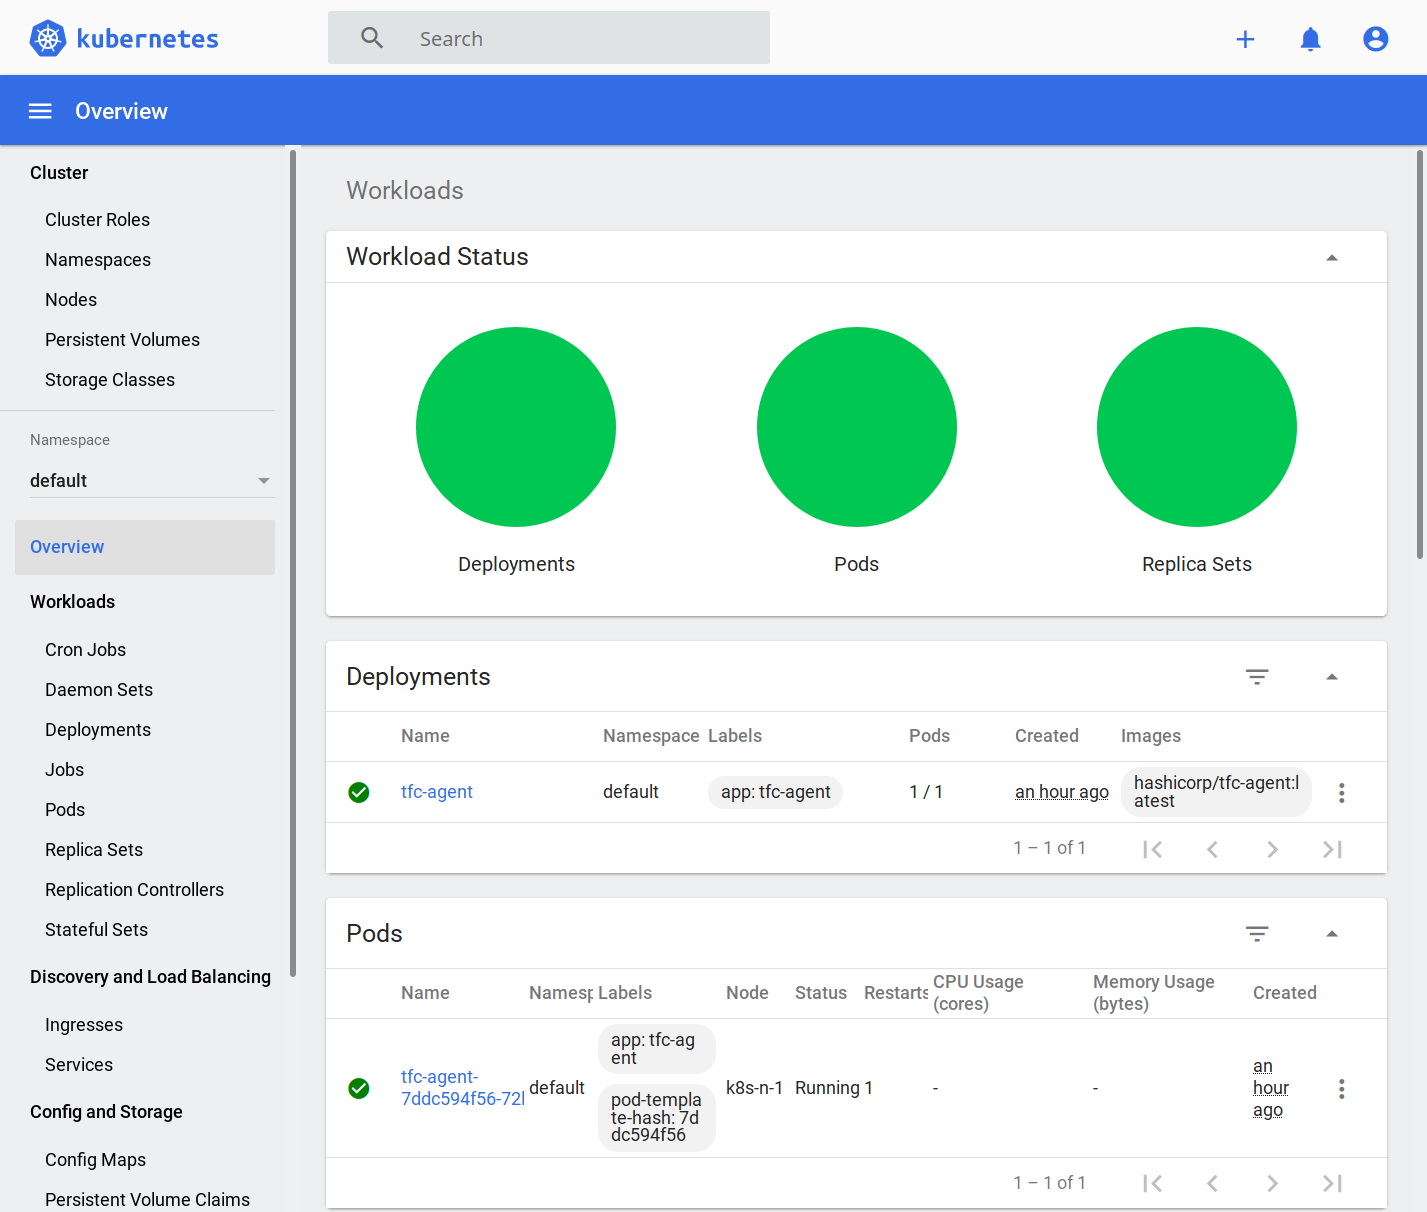The image size is (1427, 1212).
Task: Go to next page in Deployments pagination
Action: click(1272, 849)
